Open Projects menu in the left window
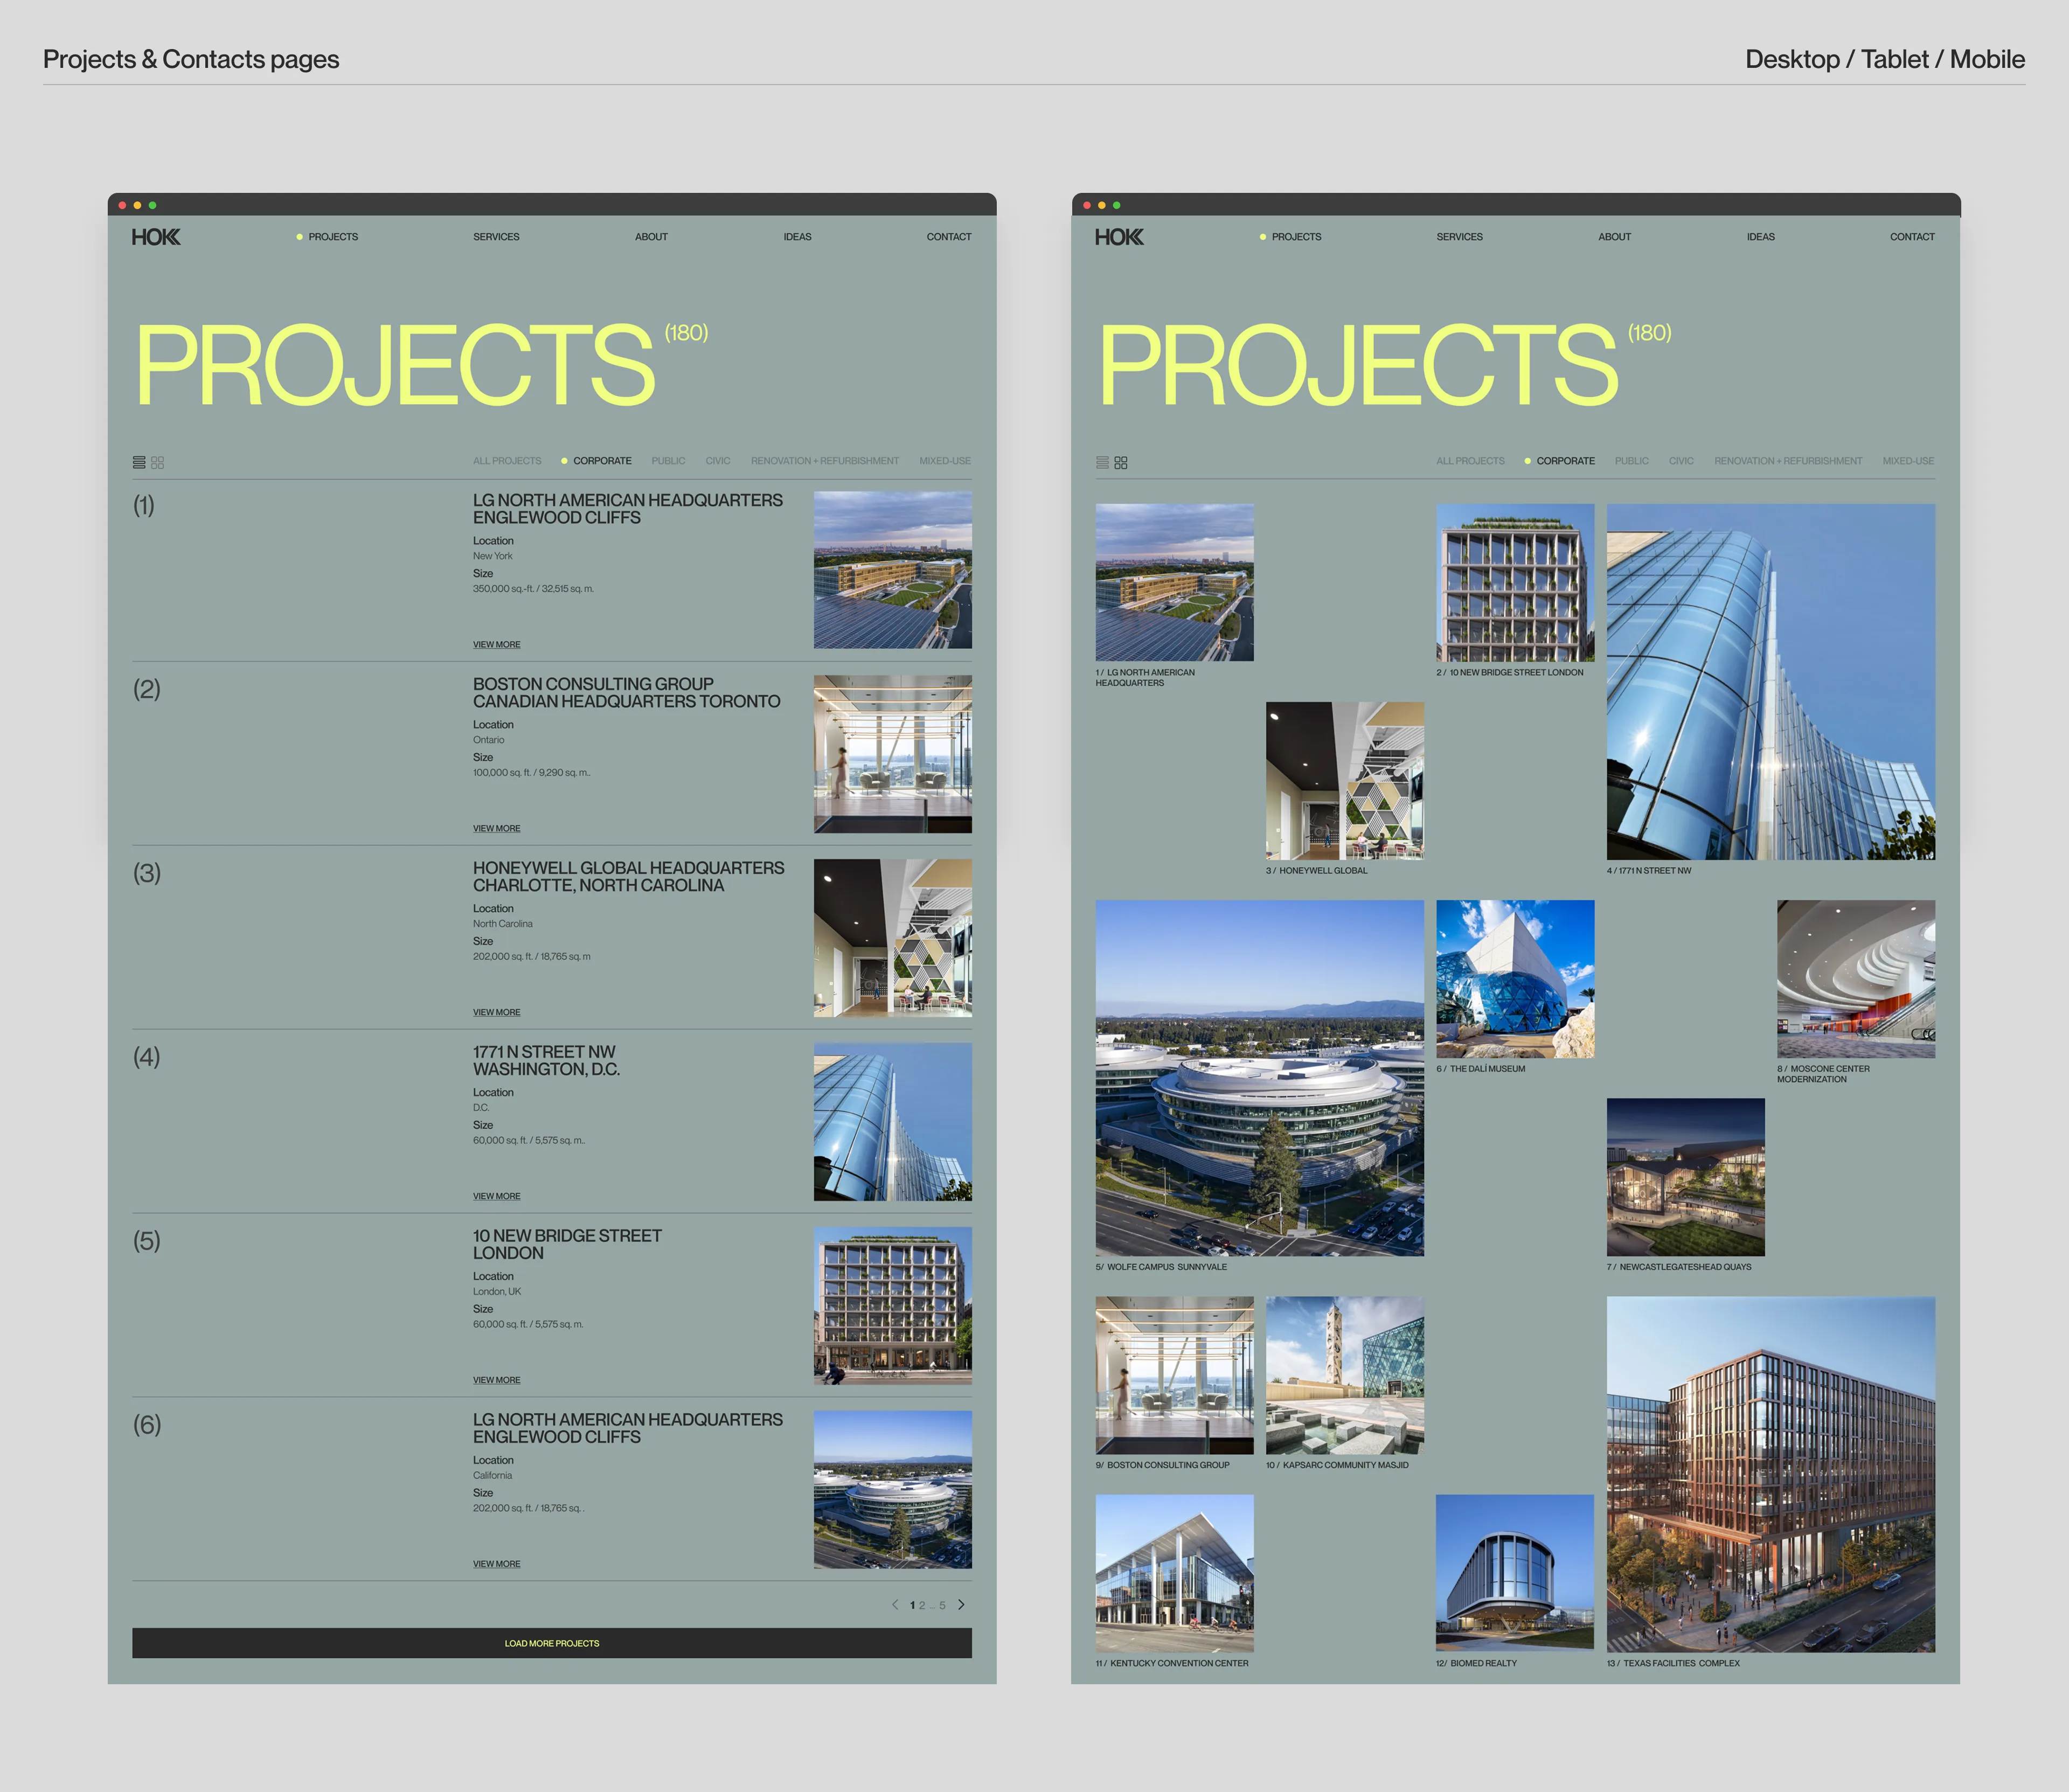 pyautogui.click(x=333, y=237)
